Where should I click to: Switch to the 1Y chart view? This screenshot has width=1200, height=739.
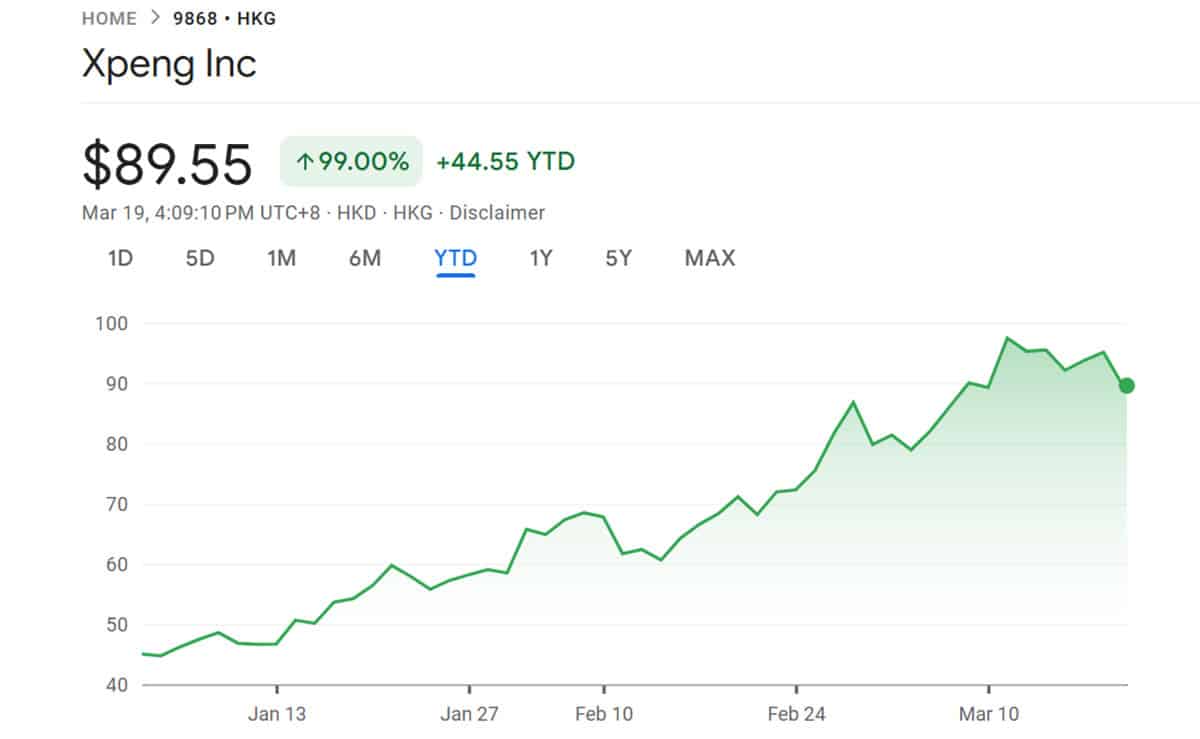coord(540,258)
